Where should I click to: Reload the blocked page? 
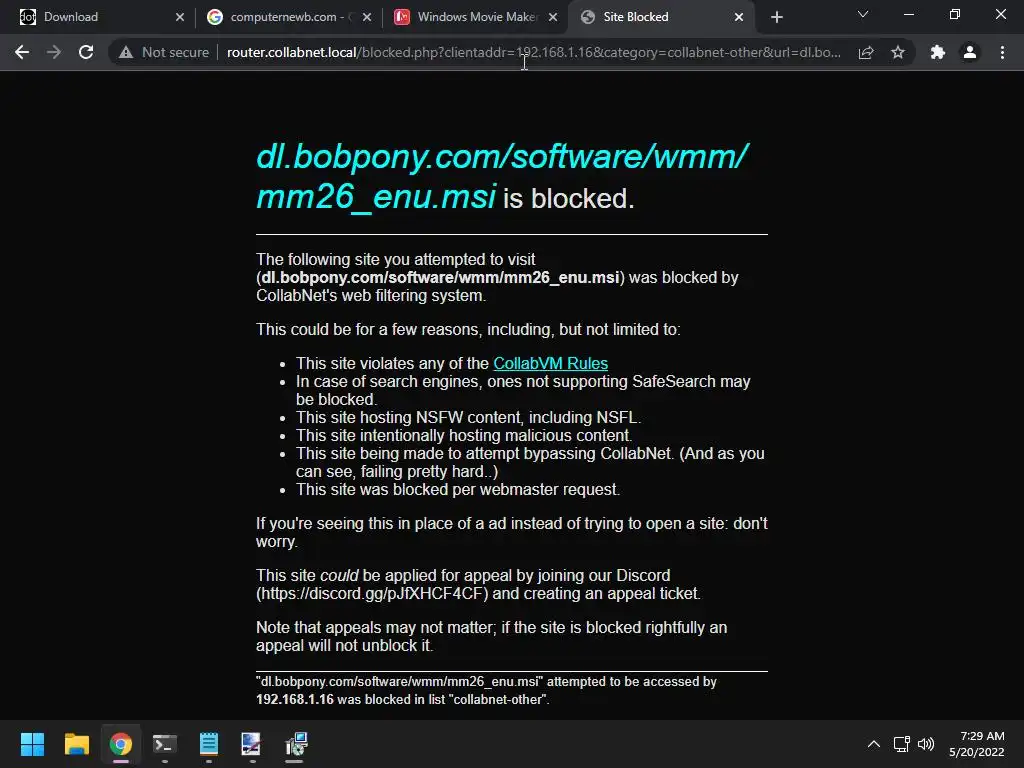[x=86, y=52]
